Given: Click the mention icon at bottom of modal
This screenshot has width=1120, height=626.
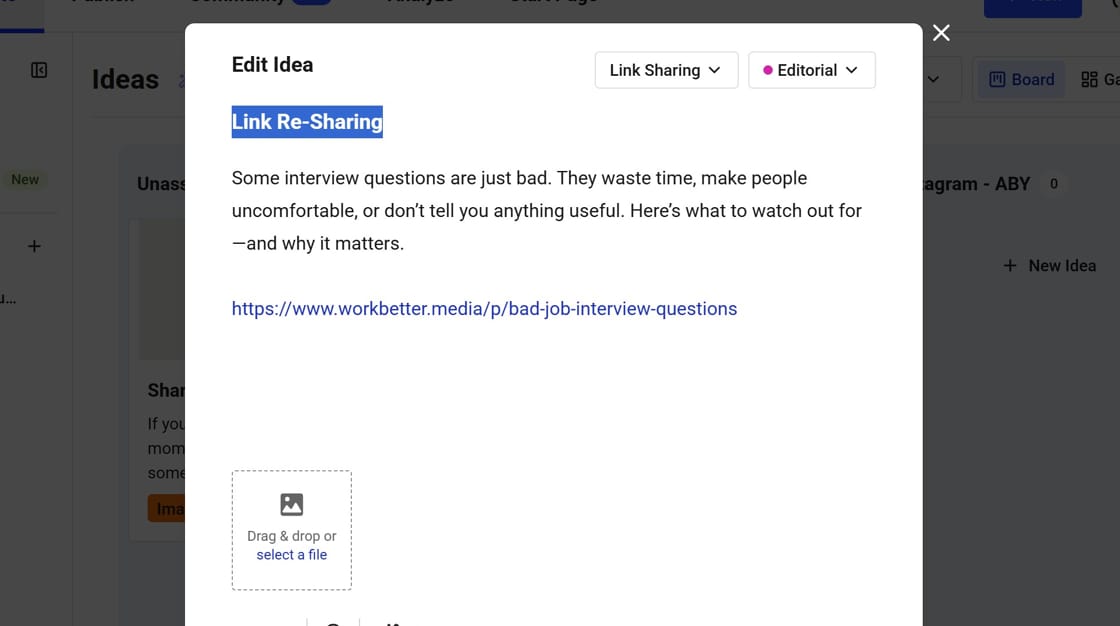Looking at the screenshot, I should (332, 623).
